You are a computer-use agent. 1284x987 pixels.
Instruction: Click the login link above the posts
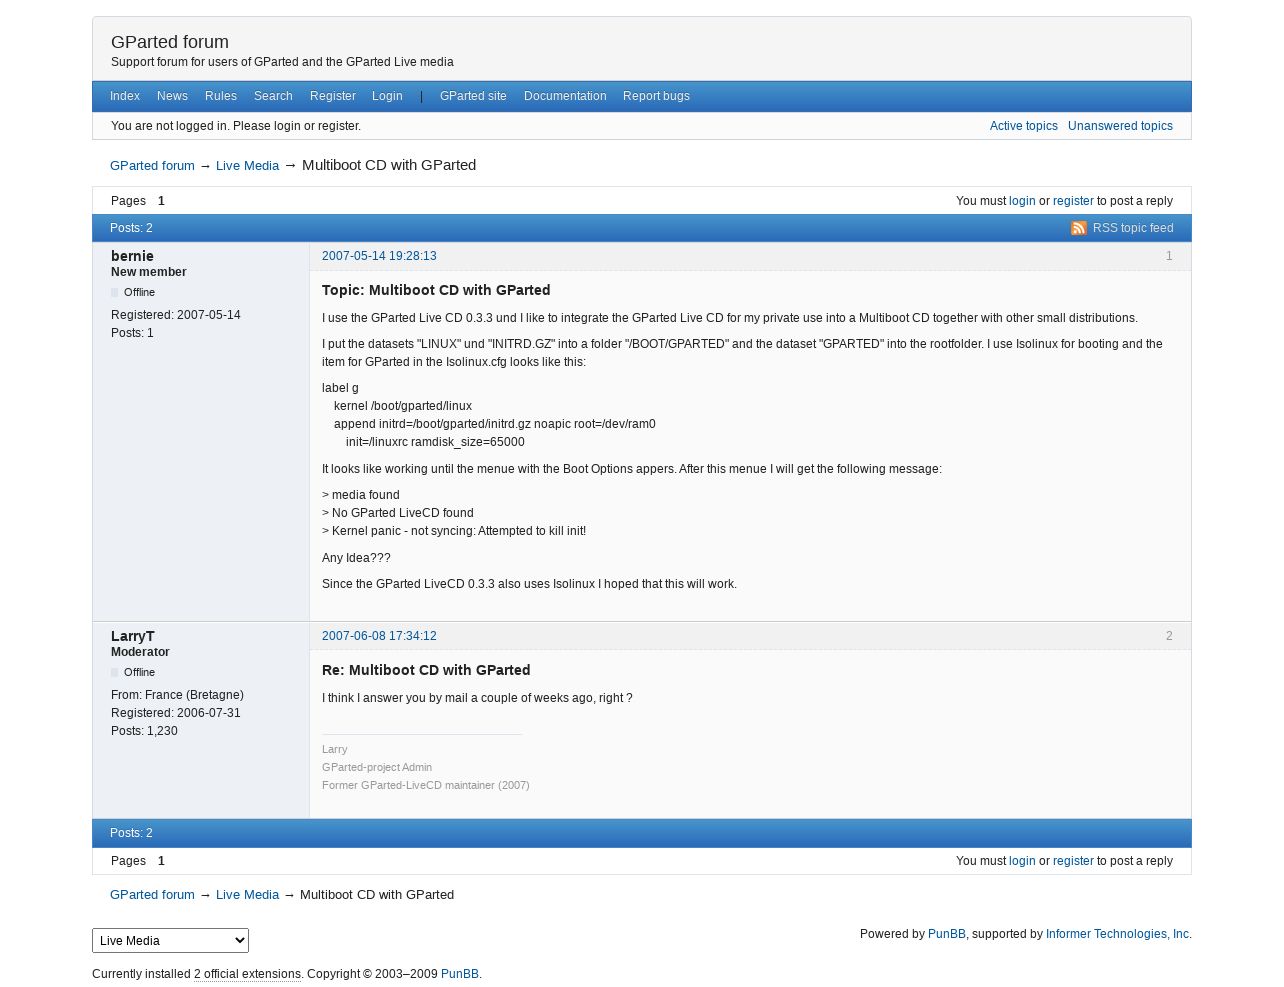point(1022,201)
